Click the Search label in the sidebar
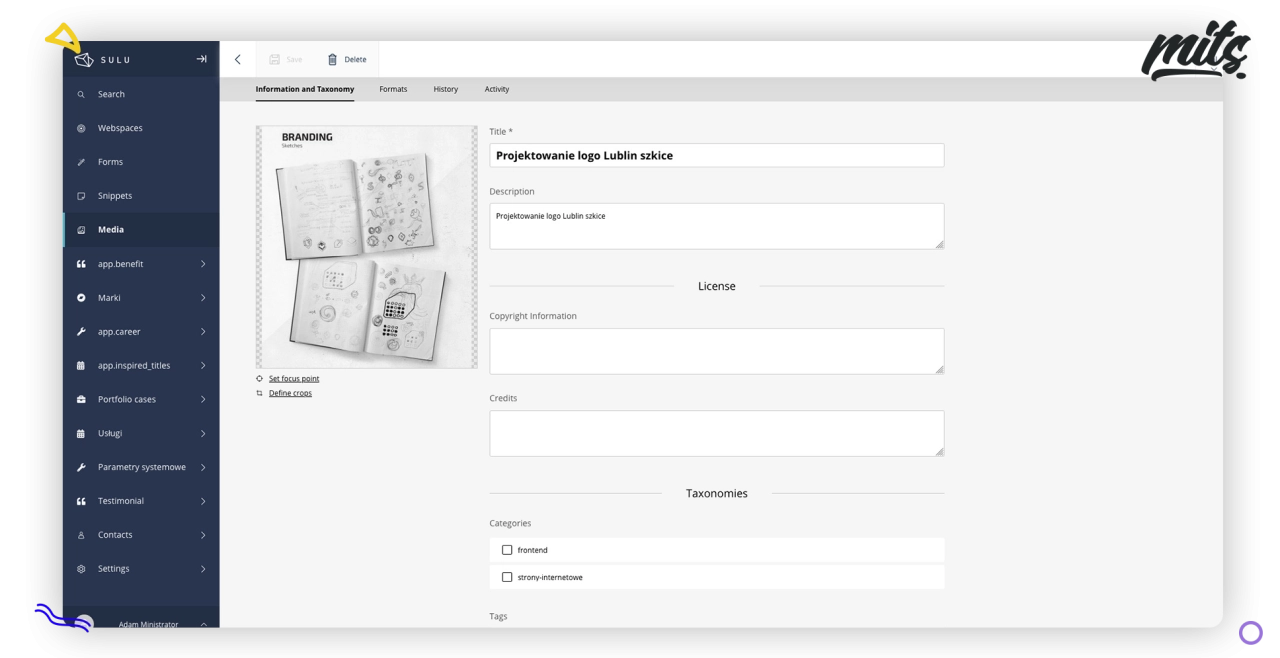This screenshot has height=658, width=1280. tap(111, 94)
